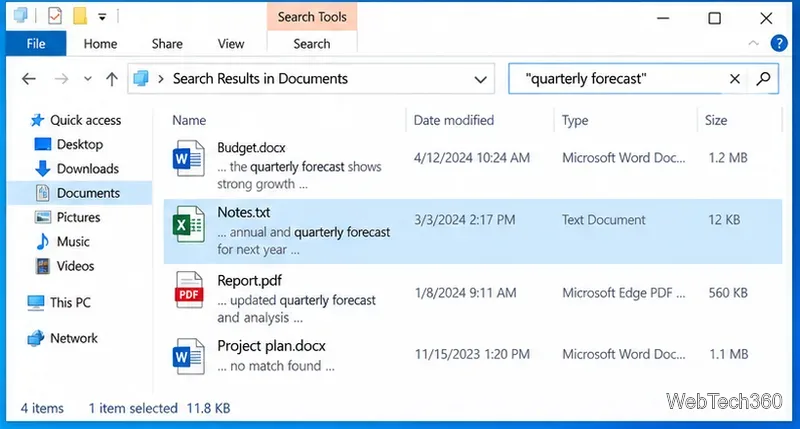Select Network in navigation pane
Screen dimensions: 800x429
62,338
